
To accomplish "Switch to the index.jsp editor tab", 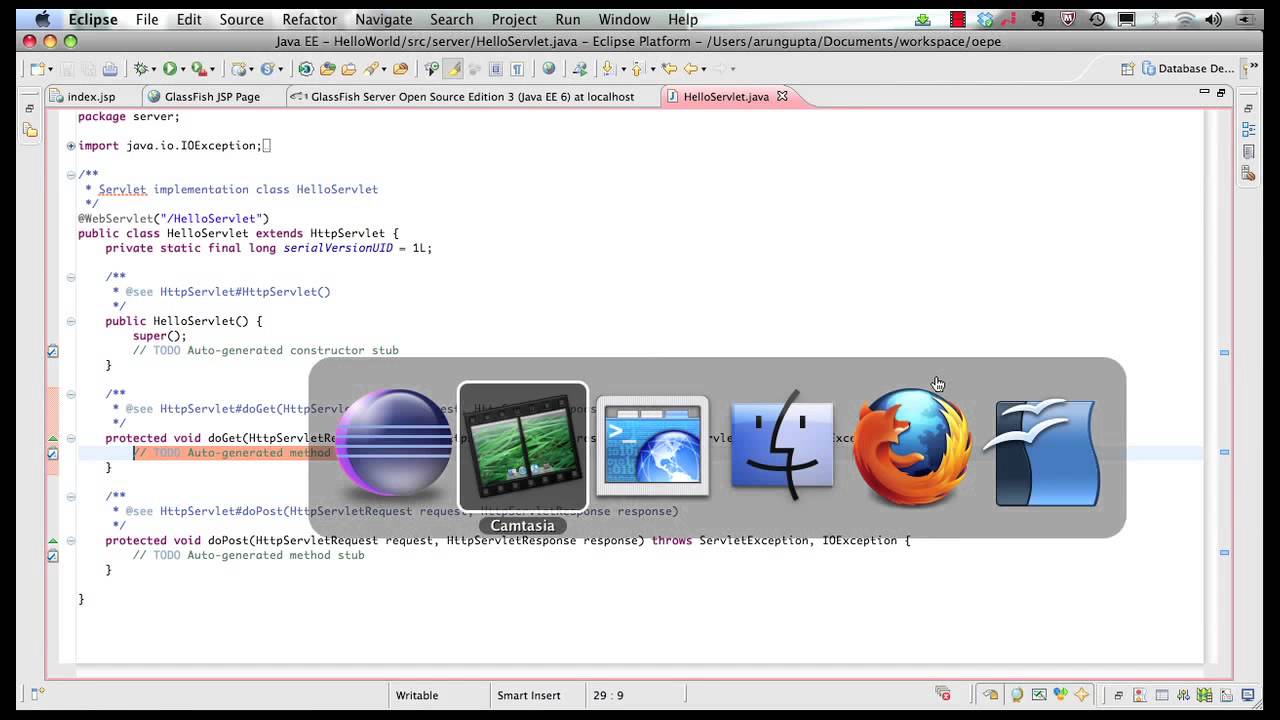I will click(x=90, y=97).
